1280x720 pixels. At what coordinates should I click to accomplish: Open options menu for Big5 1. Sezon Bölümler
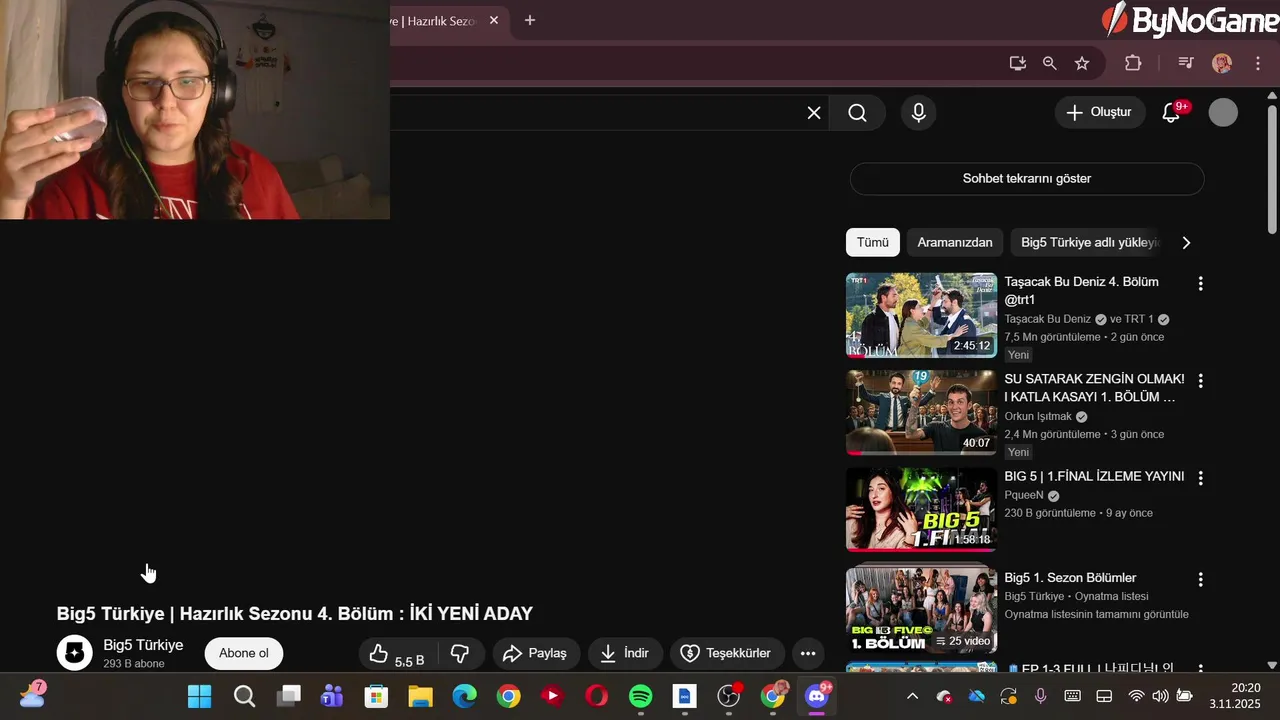tap(1200, 579)
